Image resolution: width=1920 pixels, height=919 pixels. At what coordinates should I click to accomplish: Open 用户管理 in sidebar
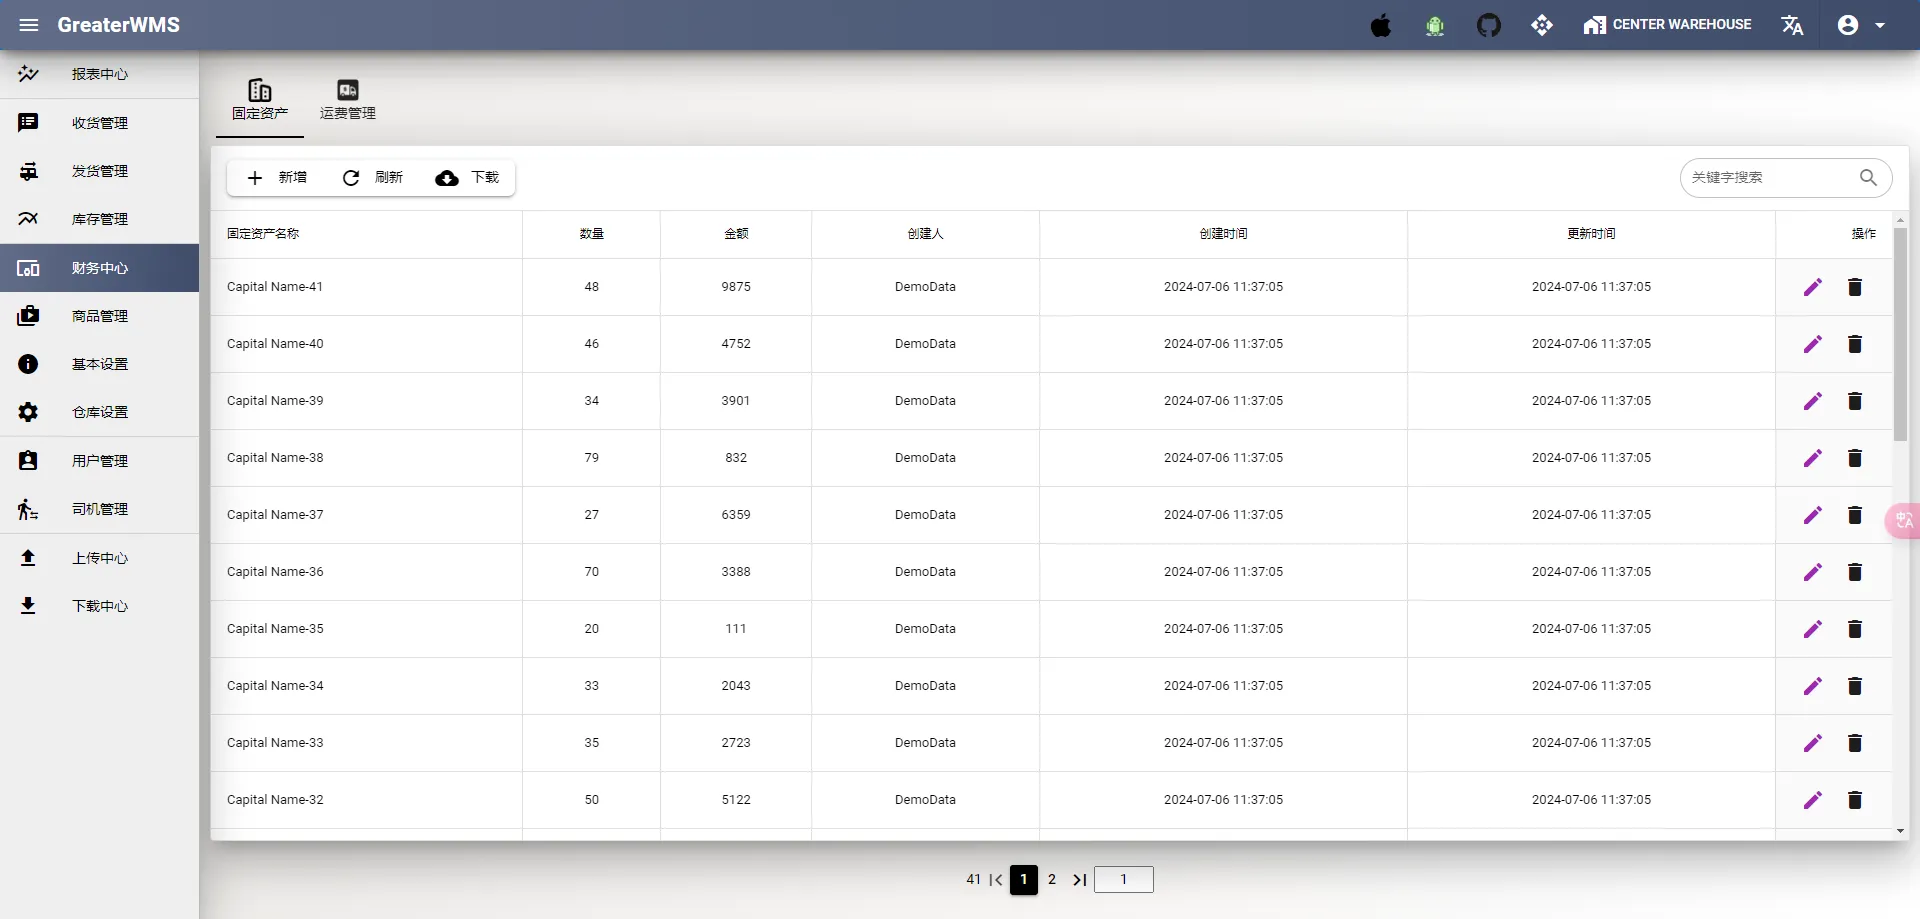[99, 461]
